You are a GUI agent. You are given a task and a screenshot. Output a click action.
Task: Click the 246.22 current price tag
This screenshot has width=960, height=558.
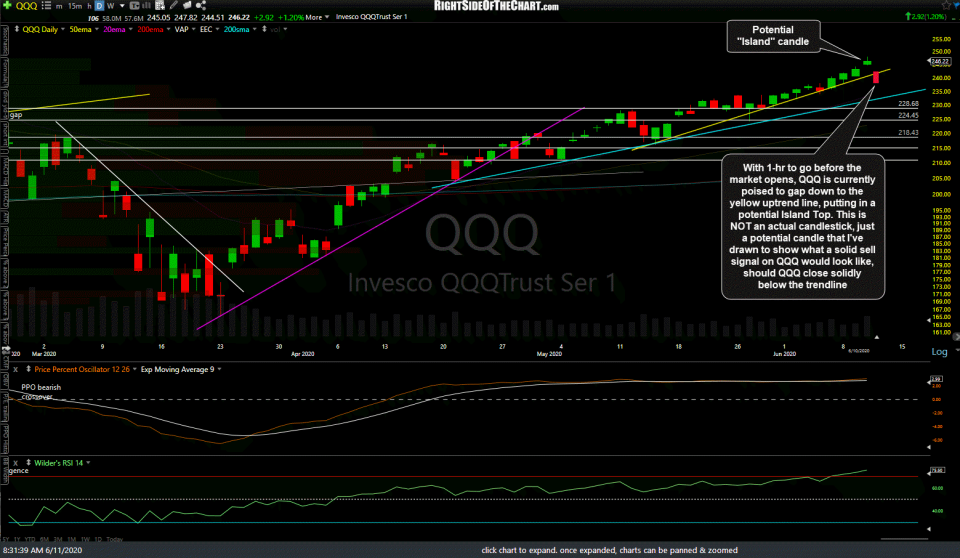point(939,61)
